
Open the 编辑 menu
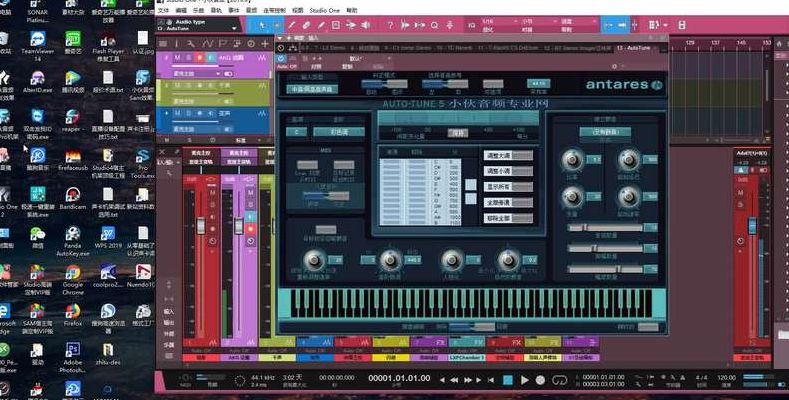click(181, 10)
